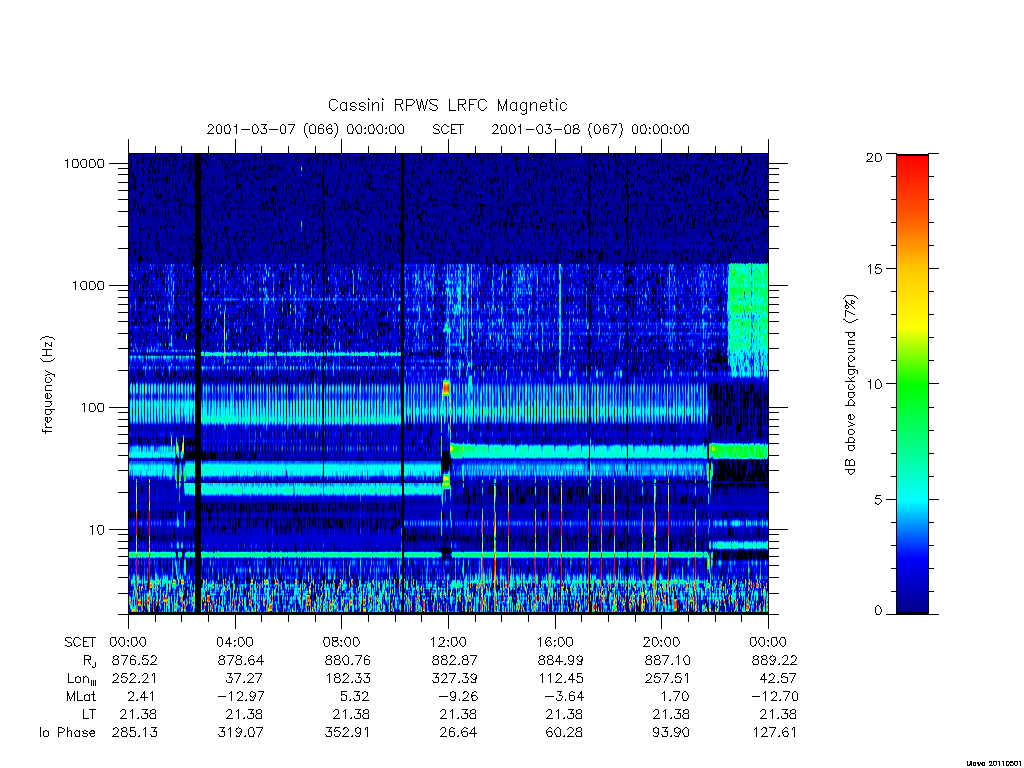Click the 252.21 longitude value
Image resolution: width=1024 pixels, height=768 pixels.
[135, 679]
